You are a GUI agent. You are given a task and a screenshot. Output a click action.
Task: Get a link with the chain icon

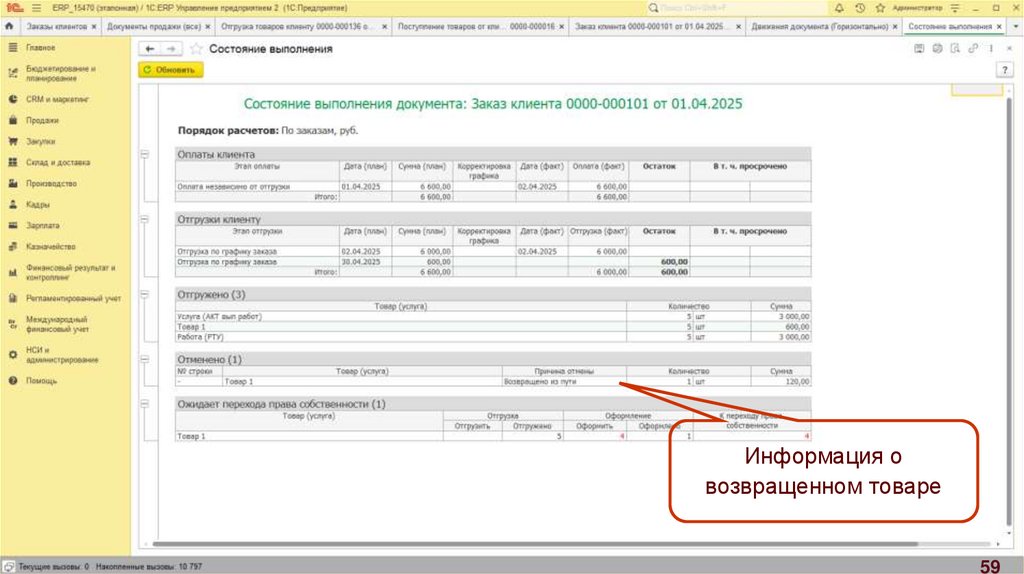[x=973, y=49]
